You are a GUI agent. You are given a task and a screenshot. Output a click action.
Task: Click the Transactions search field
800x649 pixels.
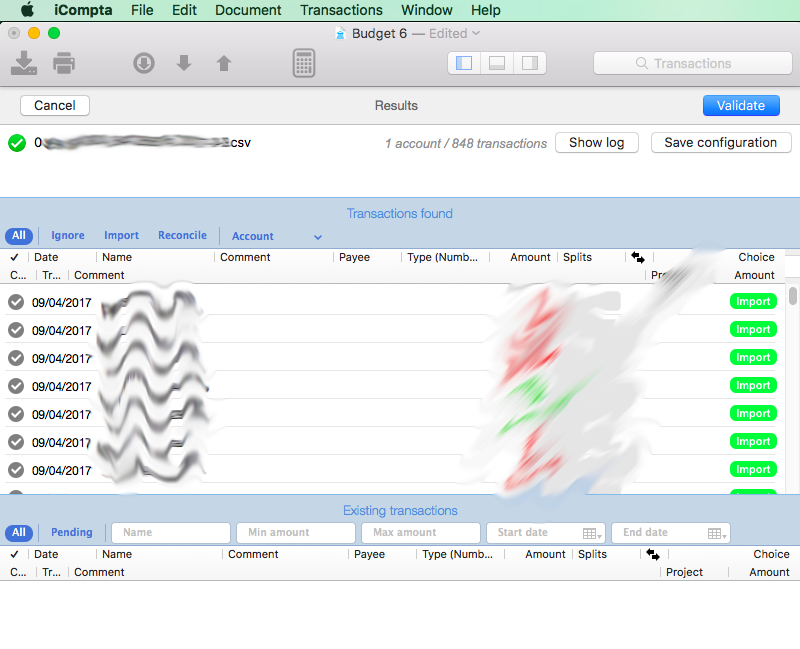click(x=692, y=63)
